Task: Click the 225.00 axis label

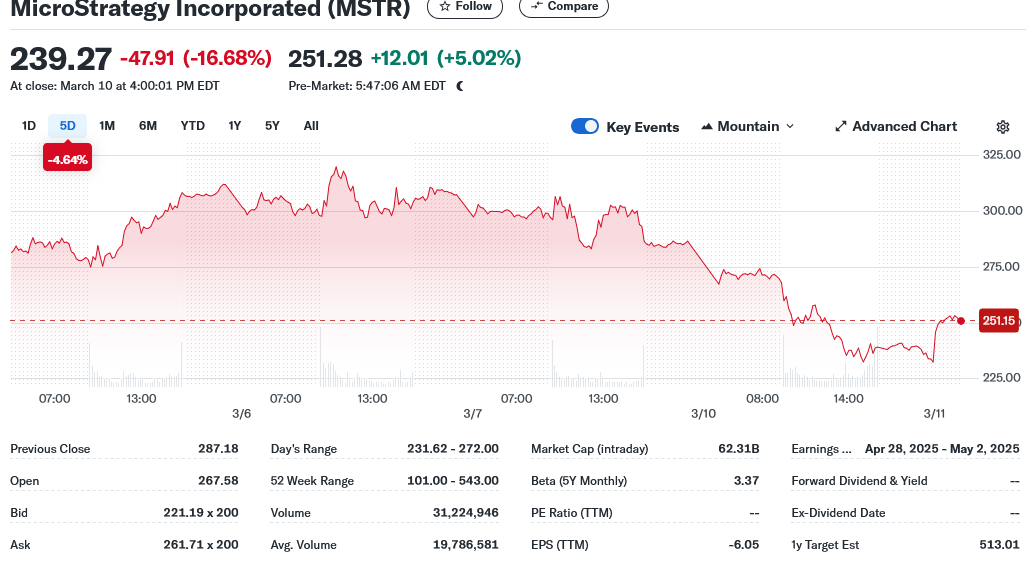Action: coord(1001,378)
